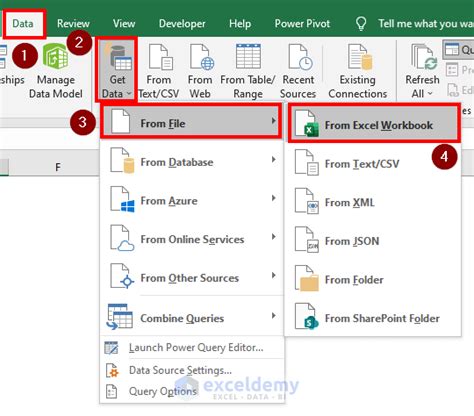This screenshot has width=474, height=416.
Task: Click the Existing Connections ribbon icon
Action: coord(359,57)
